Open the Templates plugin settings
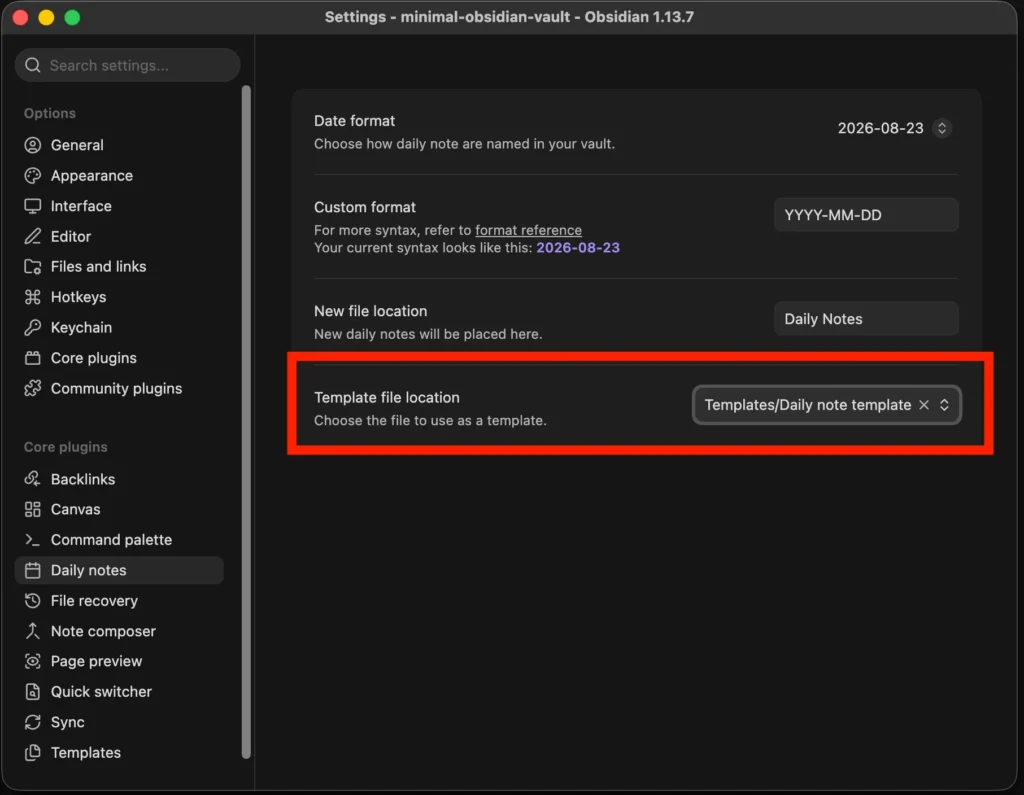 coord(119,753)
